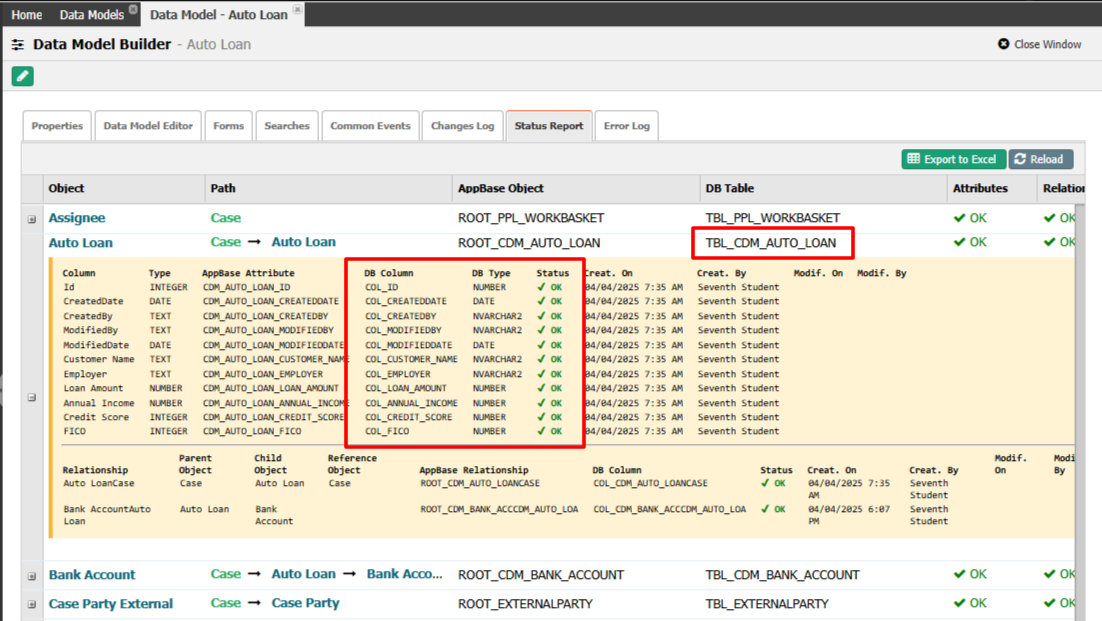Switch to the Data Models tab
Screen dimensions: 1102x621
pyautogui.click(x=91, y=15)
